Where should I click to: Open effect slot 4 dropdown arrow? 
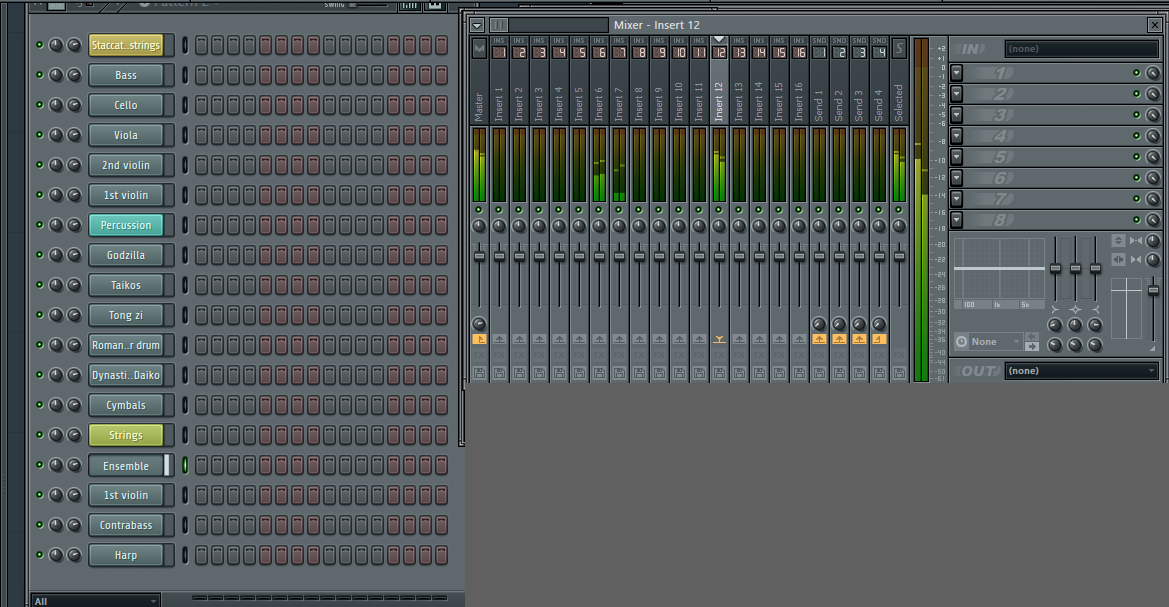point(957,136)
